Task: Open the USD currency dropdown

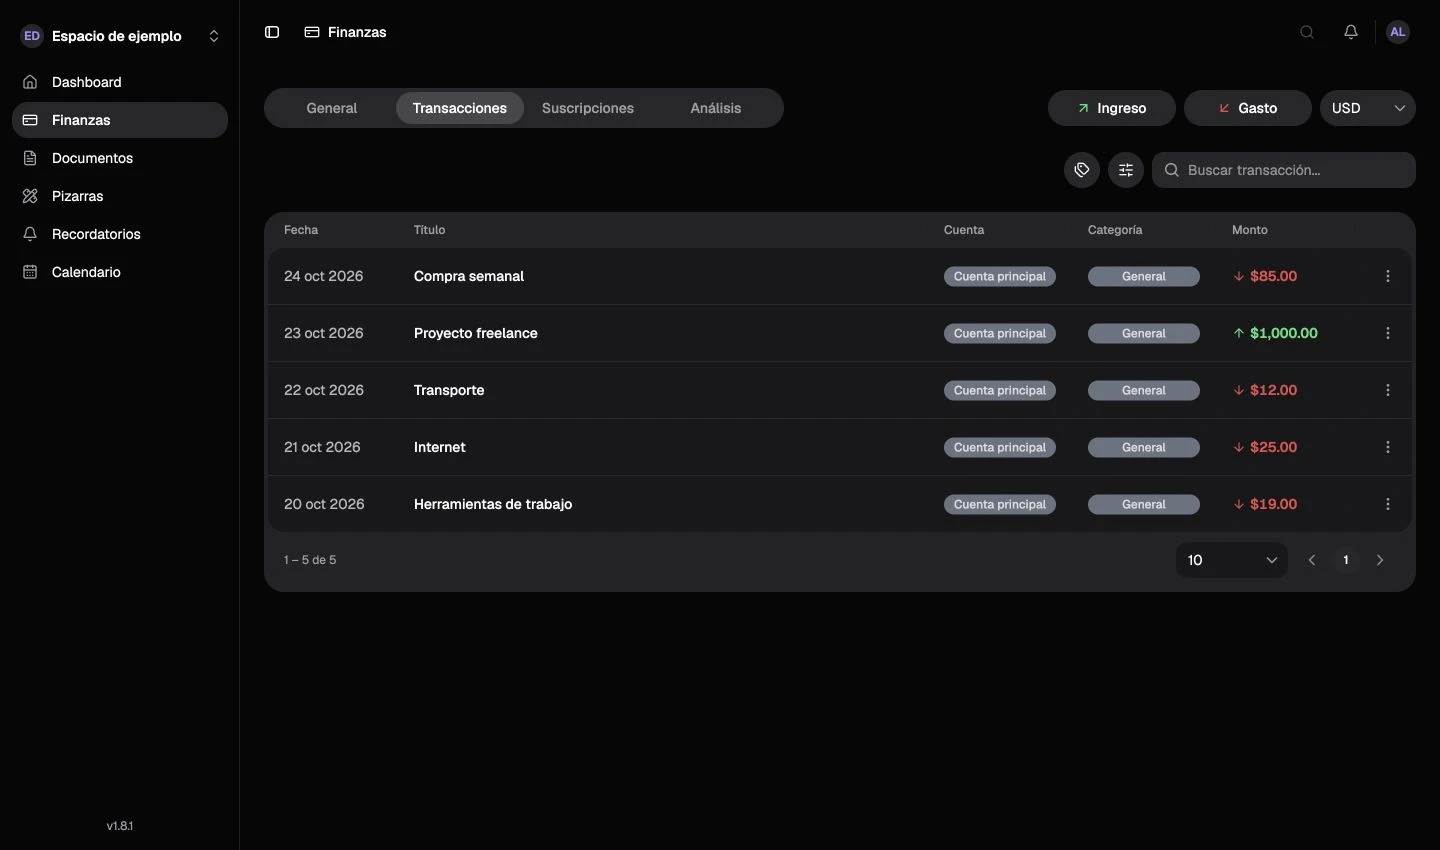Action: click(x=1368, y=108)
